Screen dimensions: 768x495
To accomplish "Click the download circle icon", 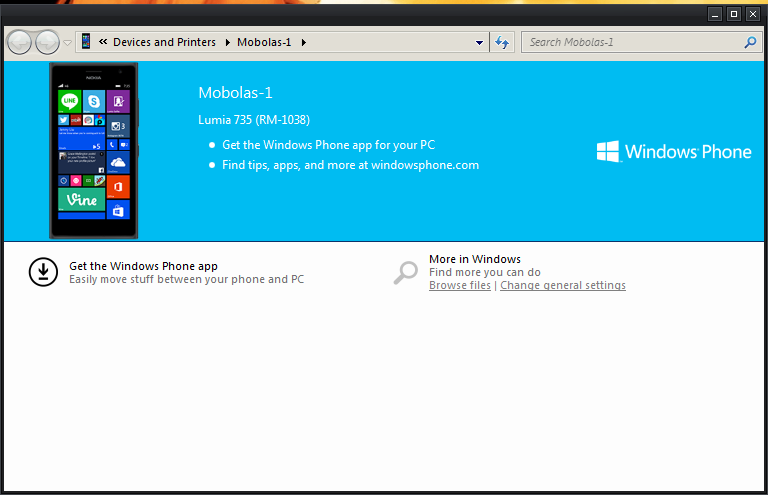I will pyautogui.click(x=43, y=272).
